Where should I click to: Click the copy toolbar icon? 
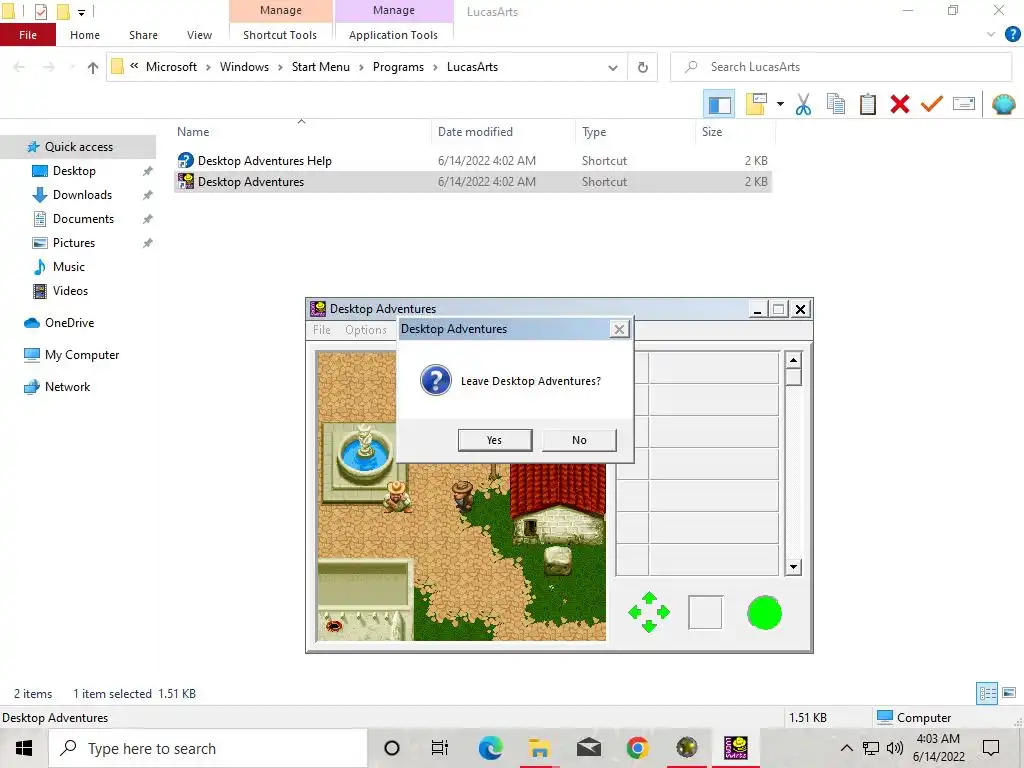click(x=835, y=104)
